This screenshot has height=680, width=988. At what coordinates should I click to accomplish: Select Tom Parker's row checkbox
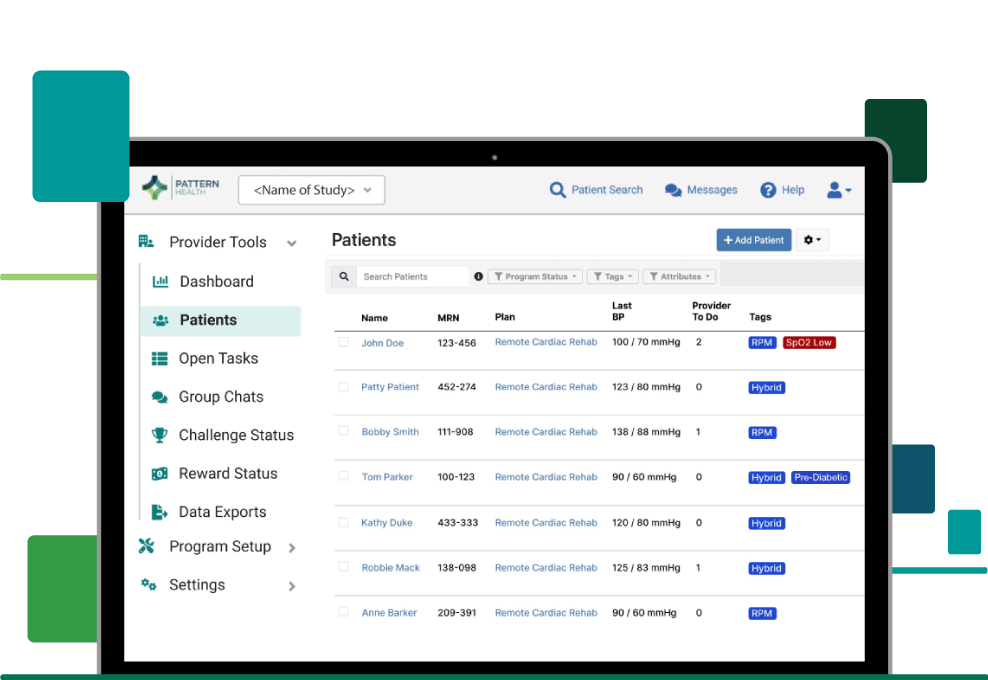(343, 477)
